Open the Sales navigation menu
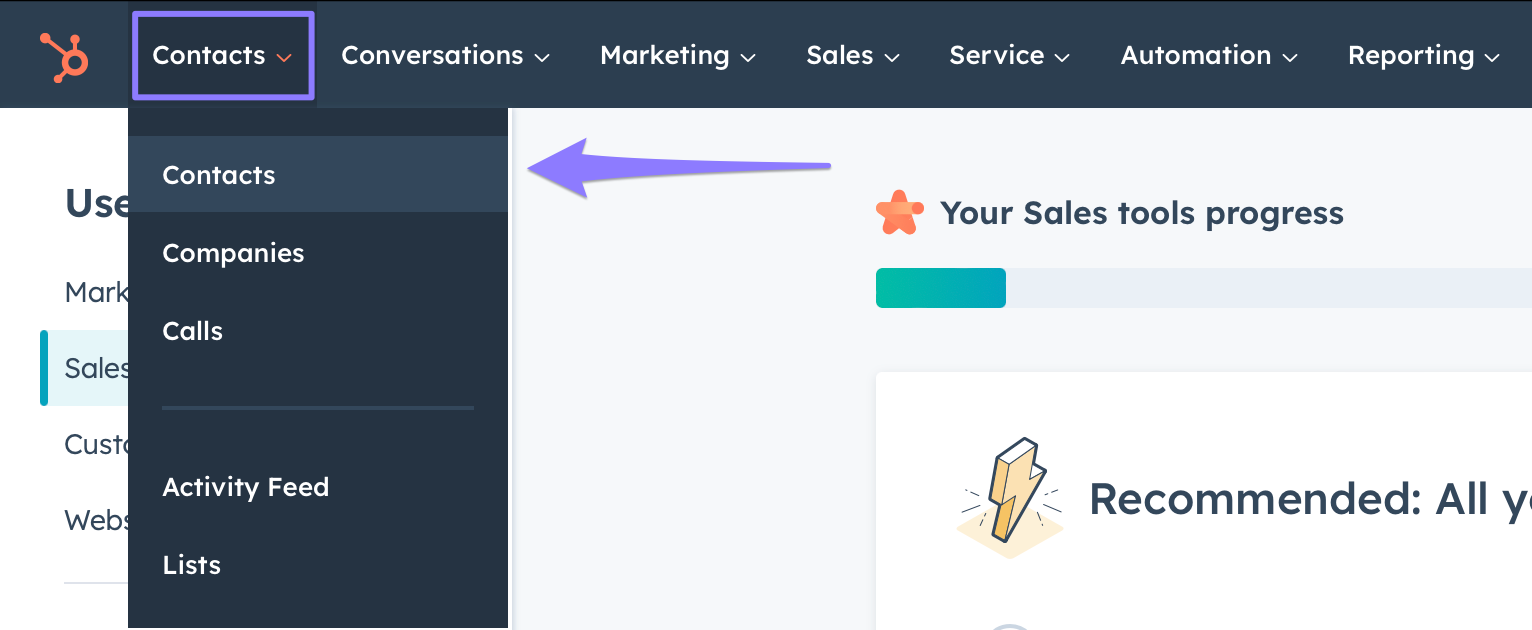1532x630 pixels. [x=852, y=56]
